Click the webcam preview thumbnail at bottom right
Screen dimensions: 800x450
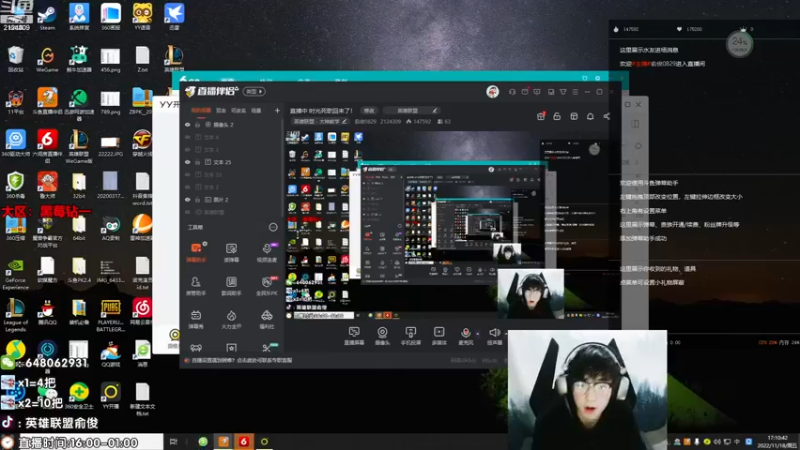(x=587, y=390)
